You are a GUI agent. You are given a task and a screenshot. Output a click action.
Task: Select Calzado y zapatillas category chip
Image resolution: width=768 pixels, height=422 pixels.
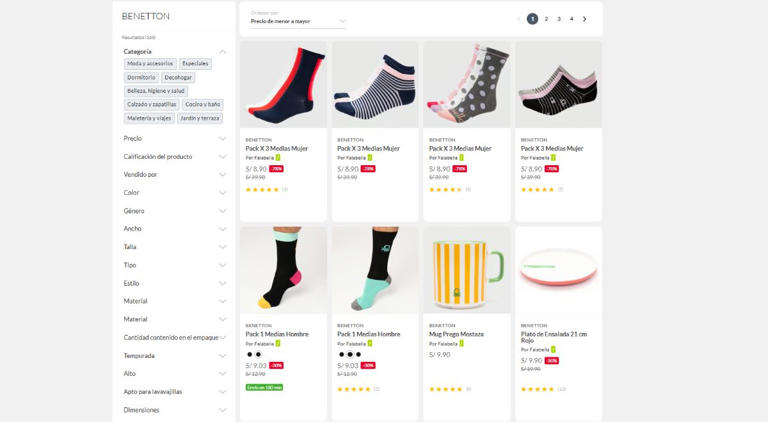(x=152, y=104)
